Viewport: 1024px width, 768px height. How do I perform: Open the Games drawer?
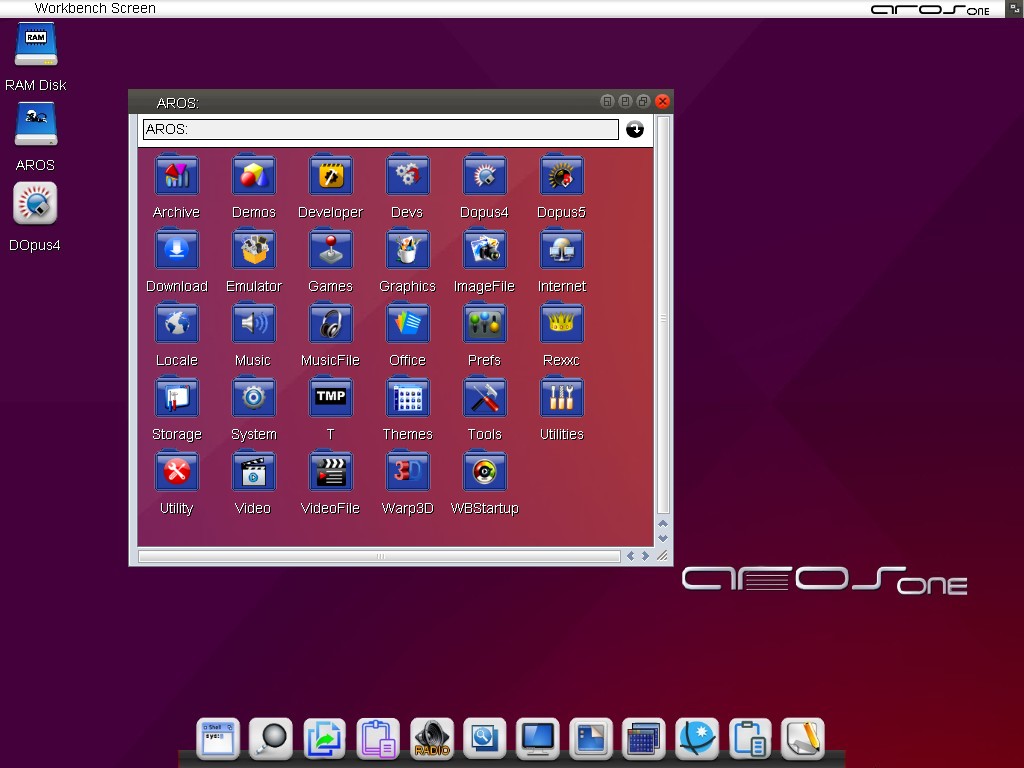pos(330,250)
